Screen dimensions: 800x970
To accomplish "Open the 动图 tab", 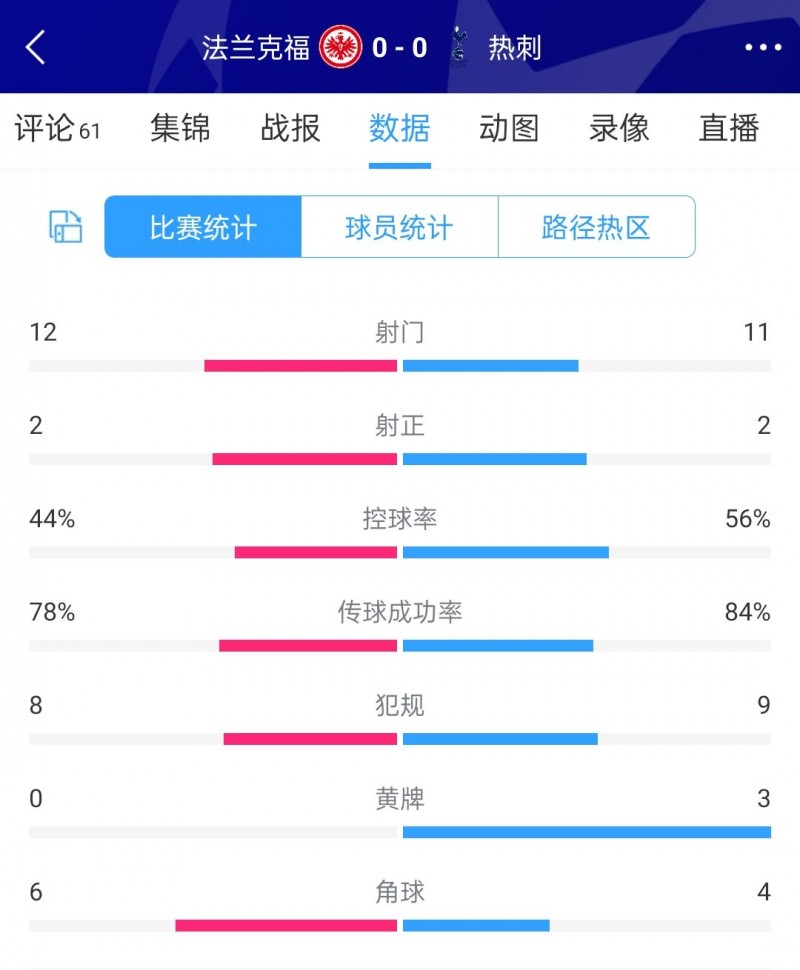I will [x=509, y=129].
